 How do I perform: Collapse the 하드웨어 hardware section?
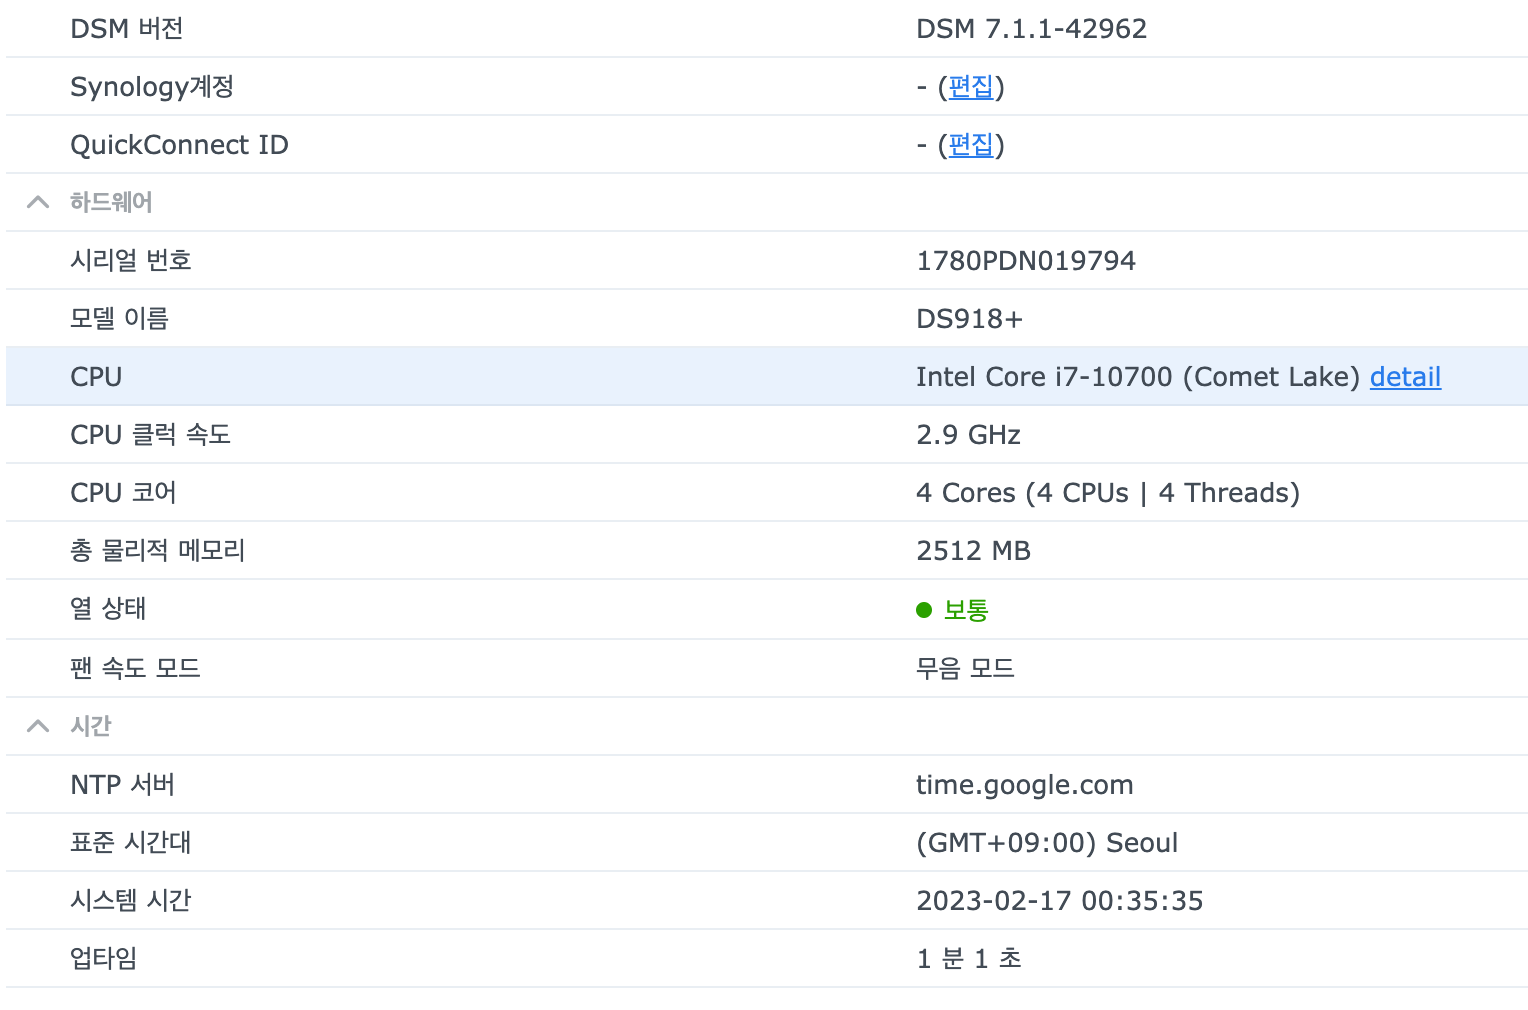37,201
